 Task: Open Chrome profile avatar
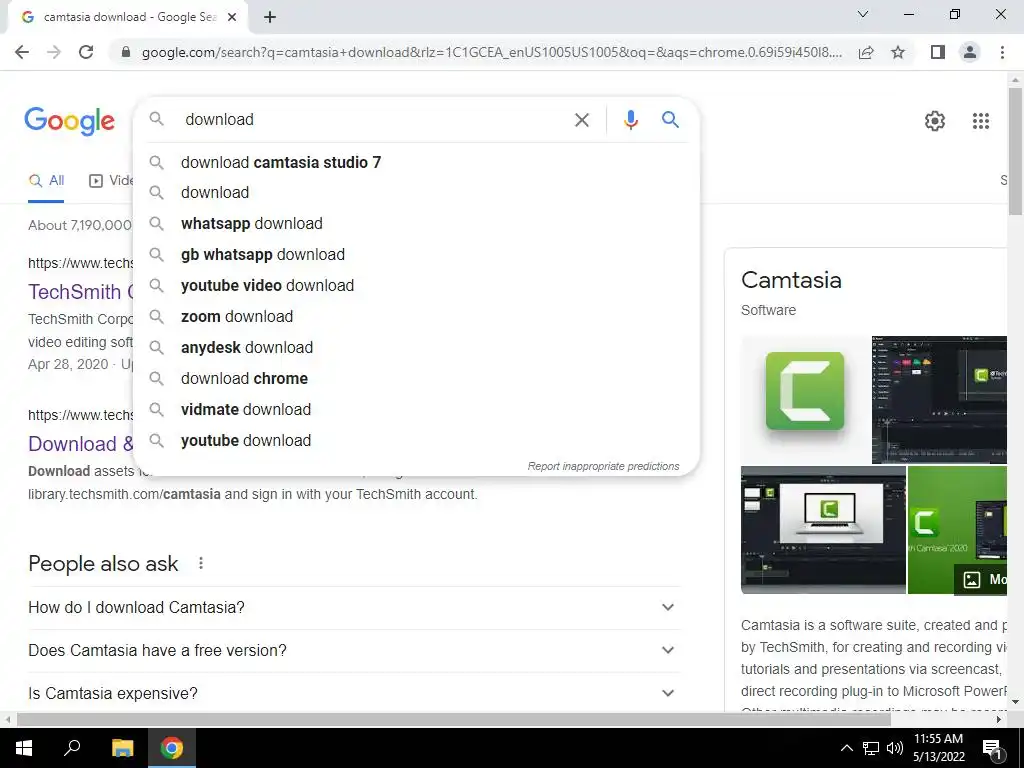point(970,52)
